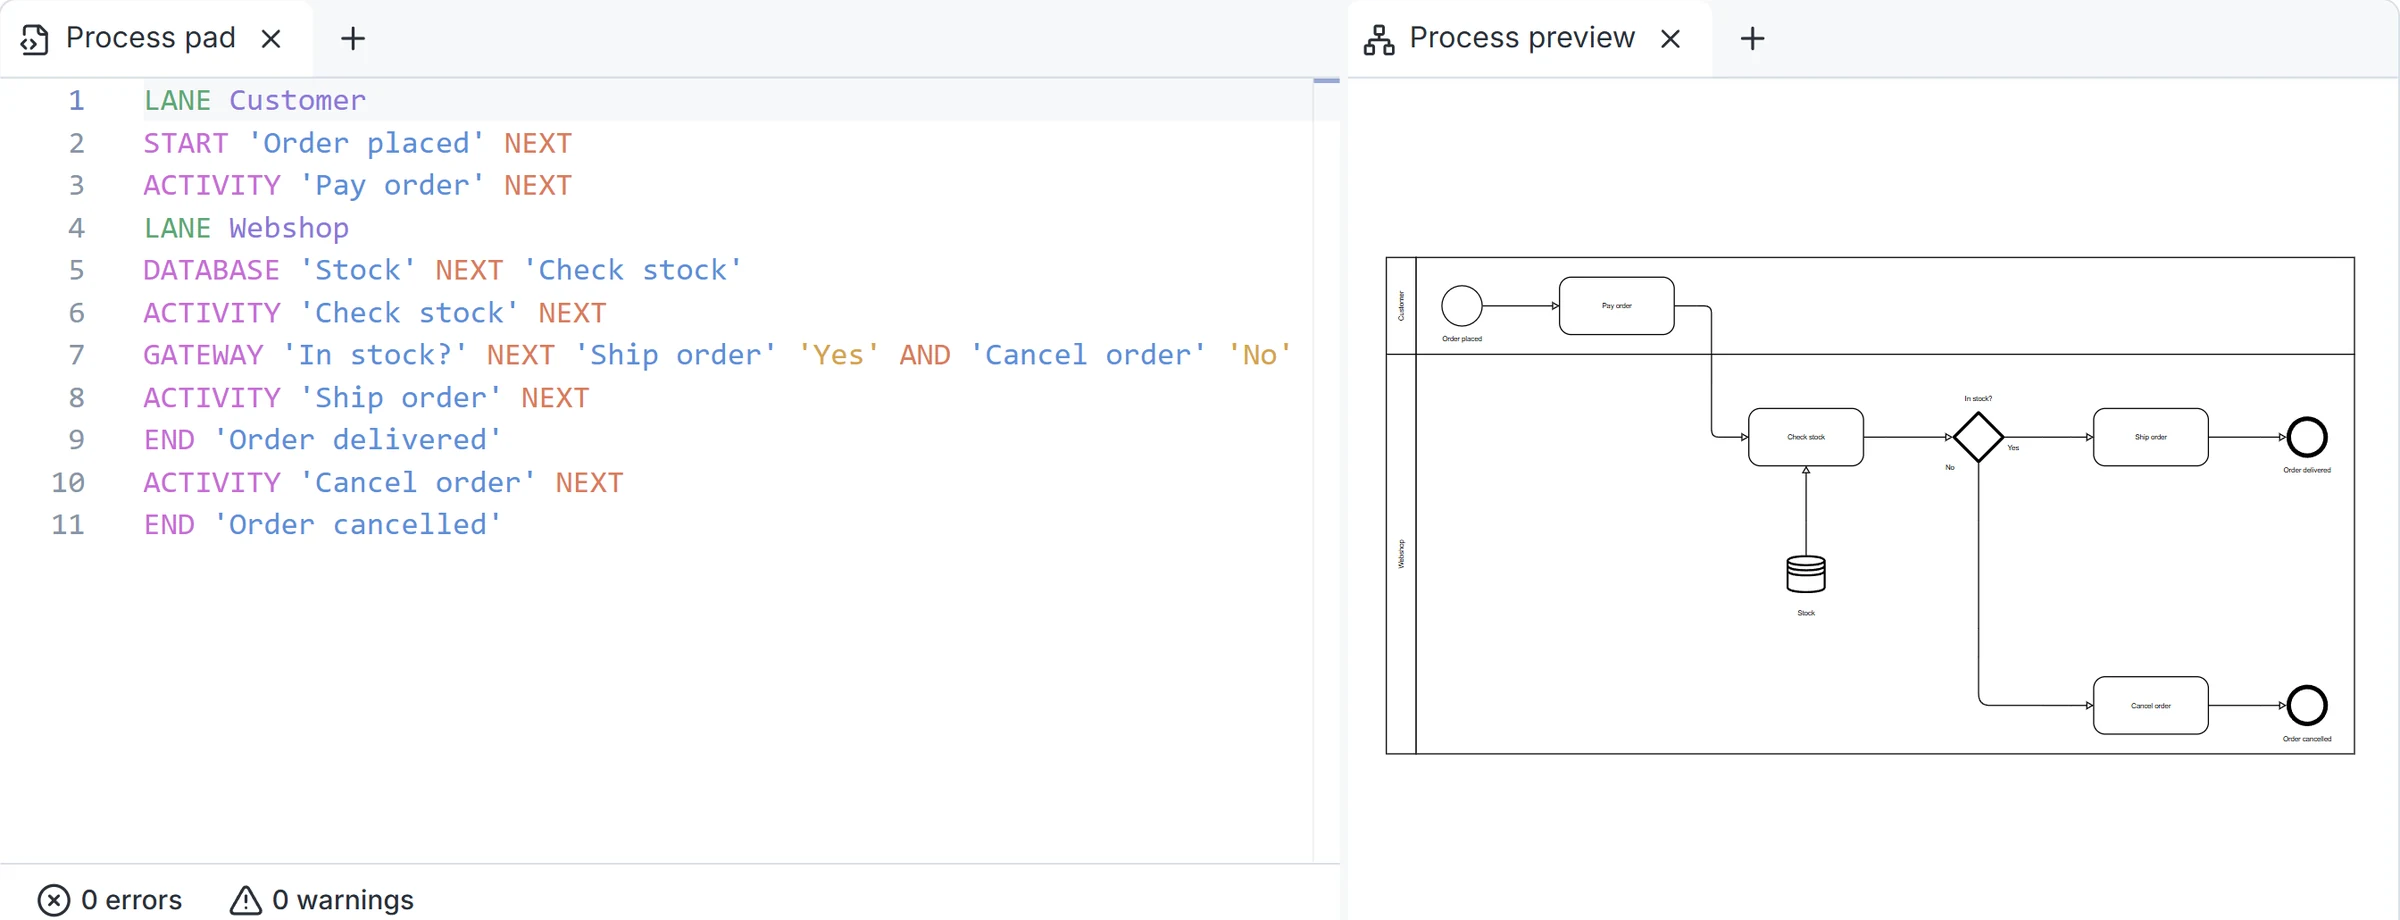This screenshot has width=2400, height=920.
Task: Click 'Order delivered' string on line 9
Action: (358, 440)
